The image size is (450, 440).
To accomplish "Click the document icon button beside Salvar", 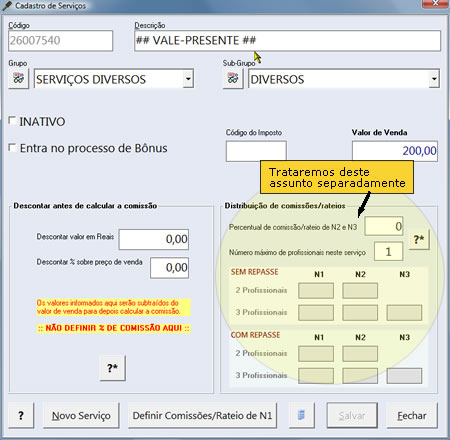I will pyautogui.click(x=301, y=415).
